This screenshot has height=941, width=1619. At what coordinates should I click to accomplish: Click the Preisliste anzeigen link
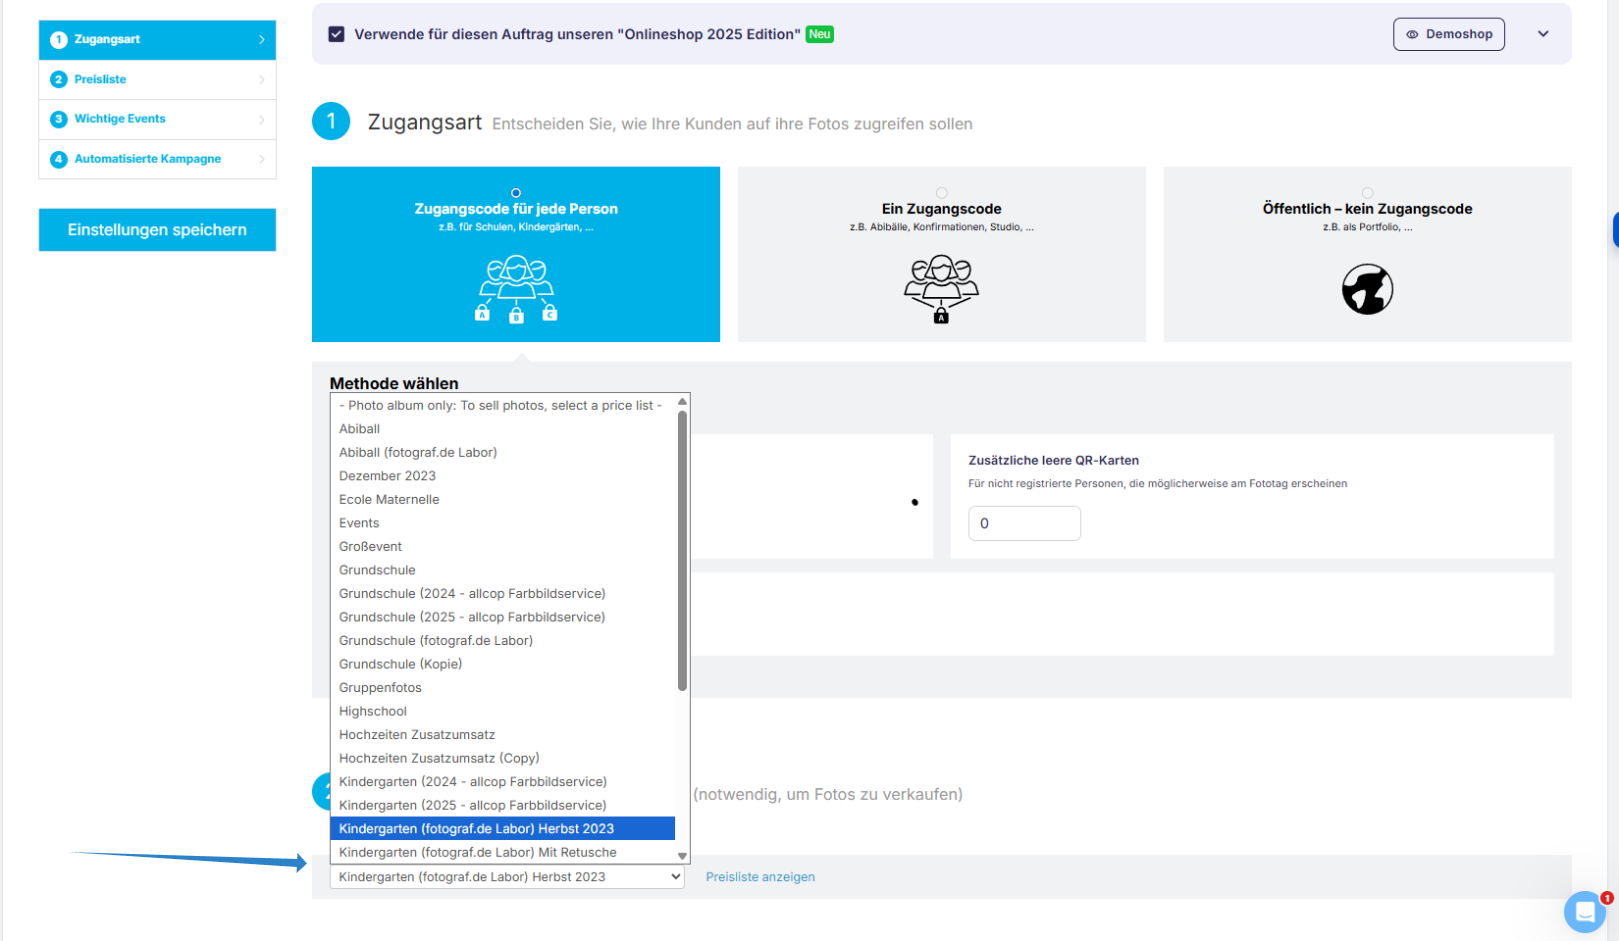click(760, 877)
